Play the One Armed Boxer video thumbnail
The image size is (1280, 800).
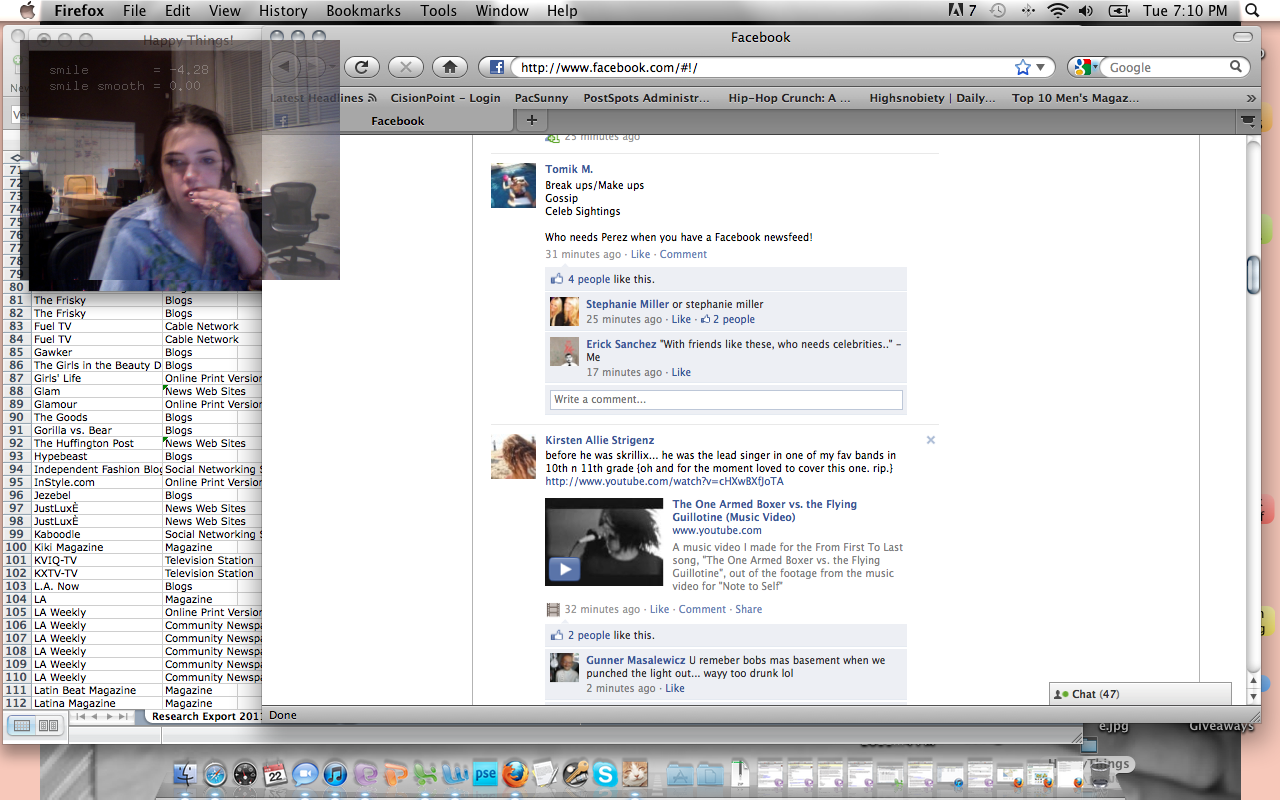(x=564, y=570)
